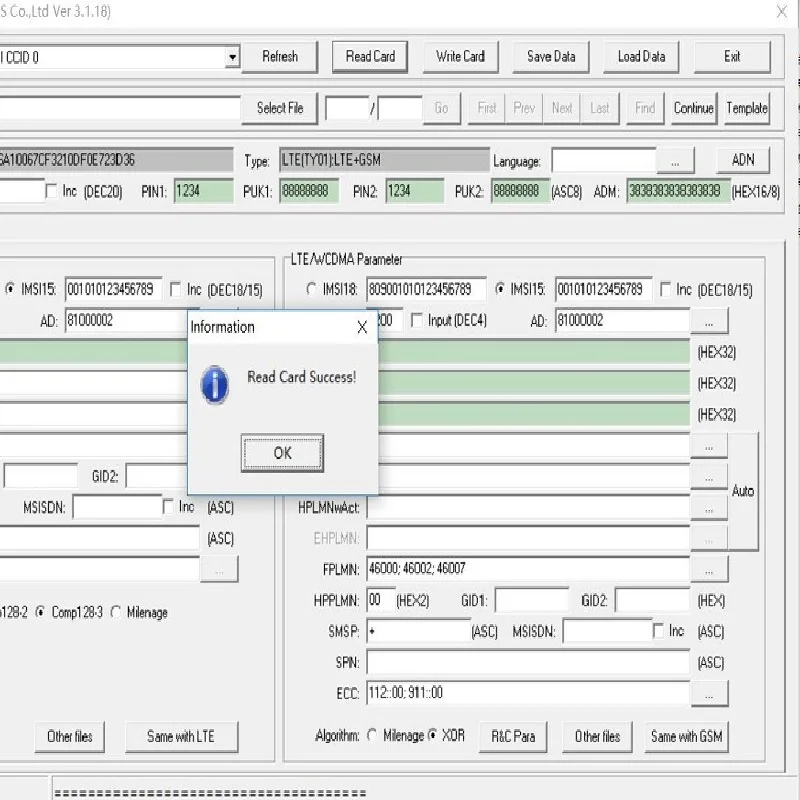Click the SPN field
The image size is (800, 800).
point(528,662)
